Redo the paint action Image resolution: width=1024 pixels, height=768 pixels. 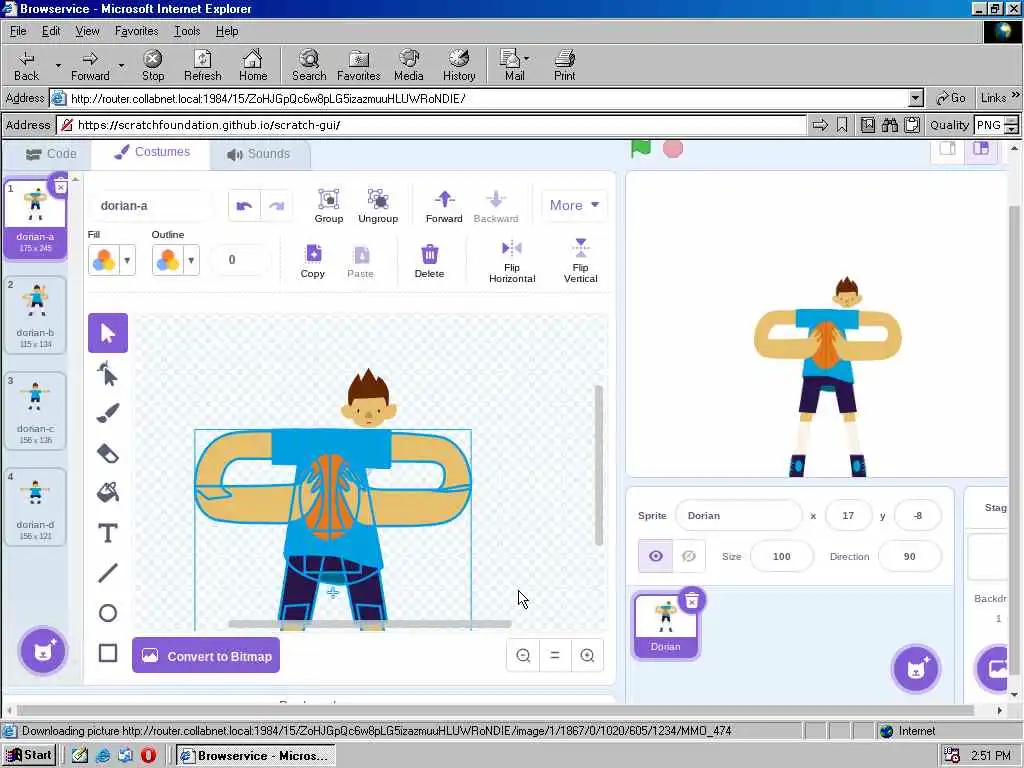(x=276, y=206)
